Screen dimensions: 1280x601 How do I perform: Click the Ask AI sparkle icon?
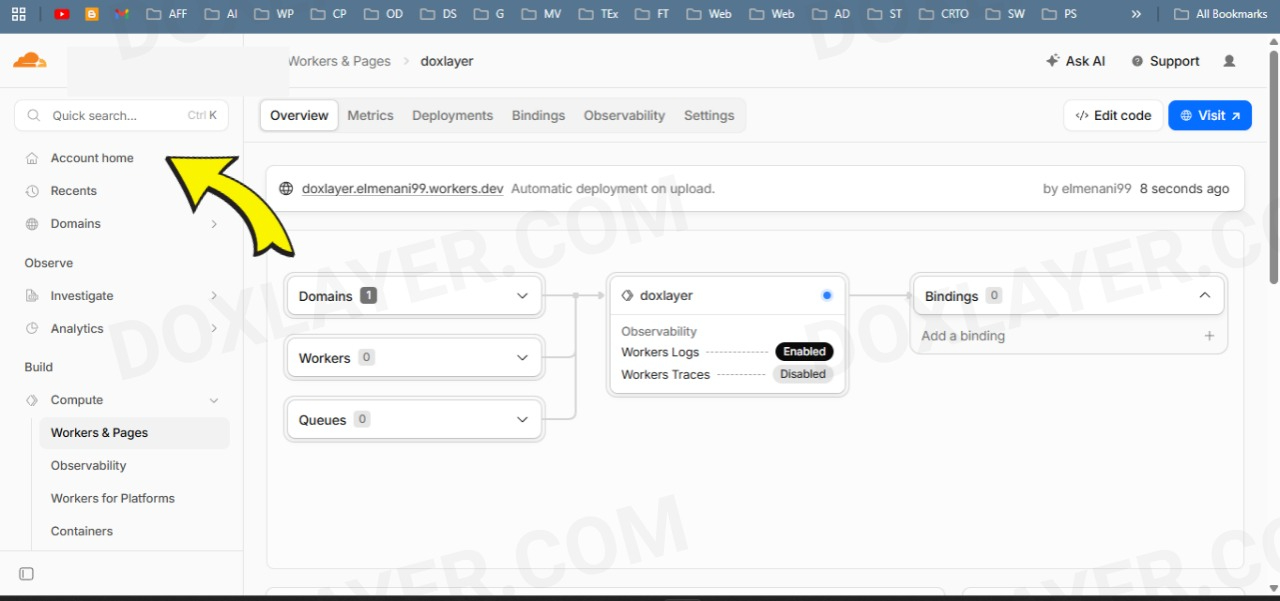click(1052, 61)
